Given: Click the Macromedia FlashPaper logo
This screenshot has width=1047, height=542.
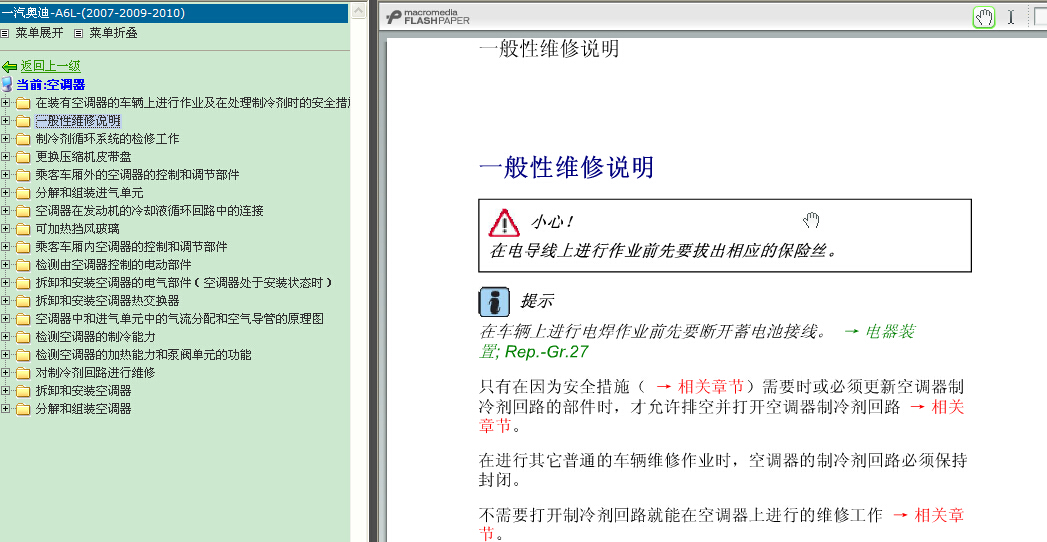Looking at the screenshot, I should pyautogui.click(x=428, y=17).
